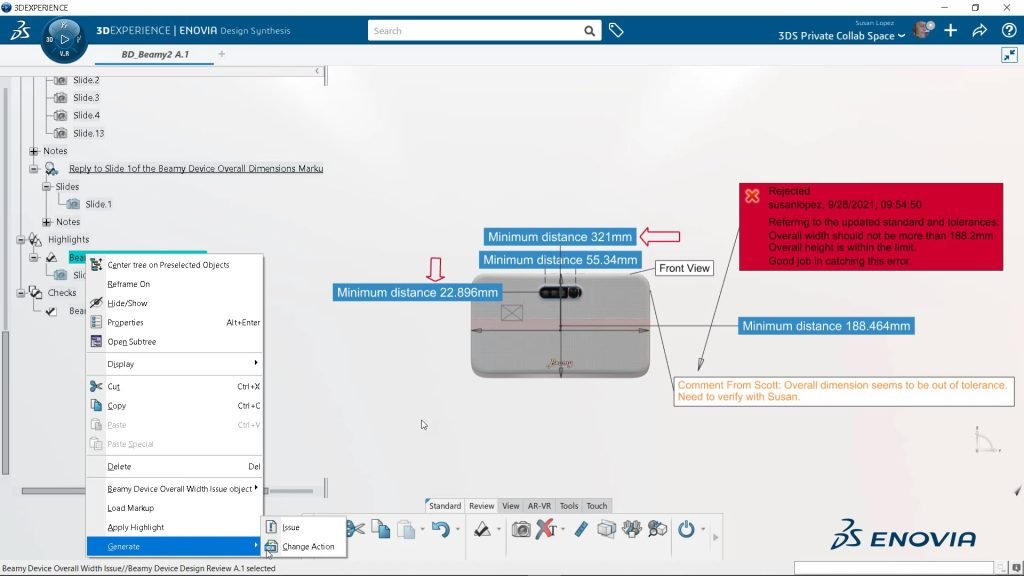Click the hands manipulation icon
This screenshot has height=576, width=1024.
pos(632,528)
